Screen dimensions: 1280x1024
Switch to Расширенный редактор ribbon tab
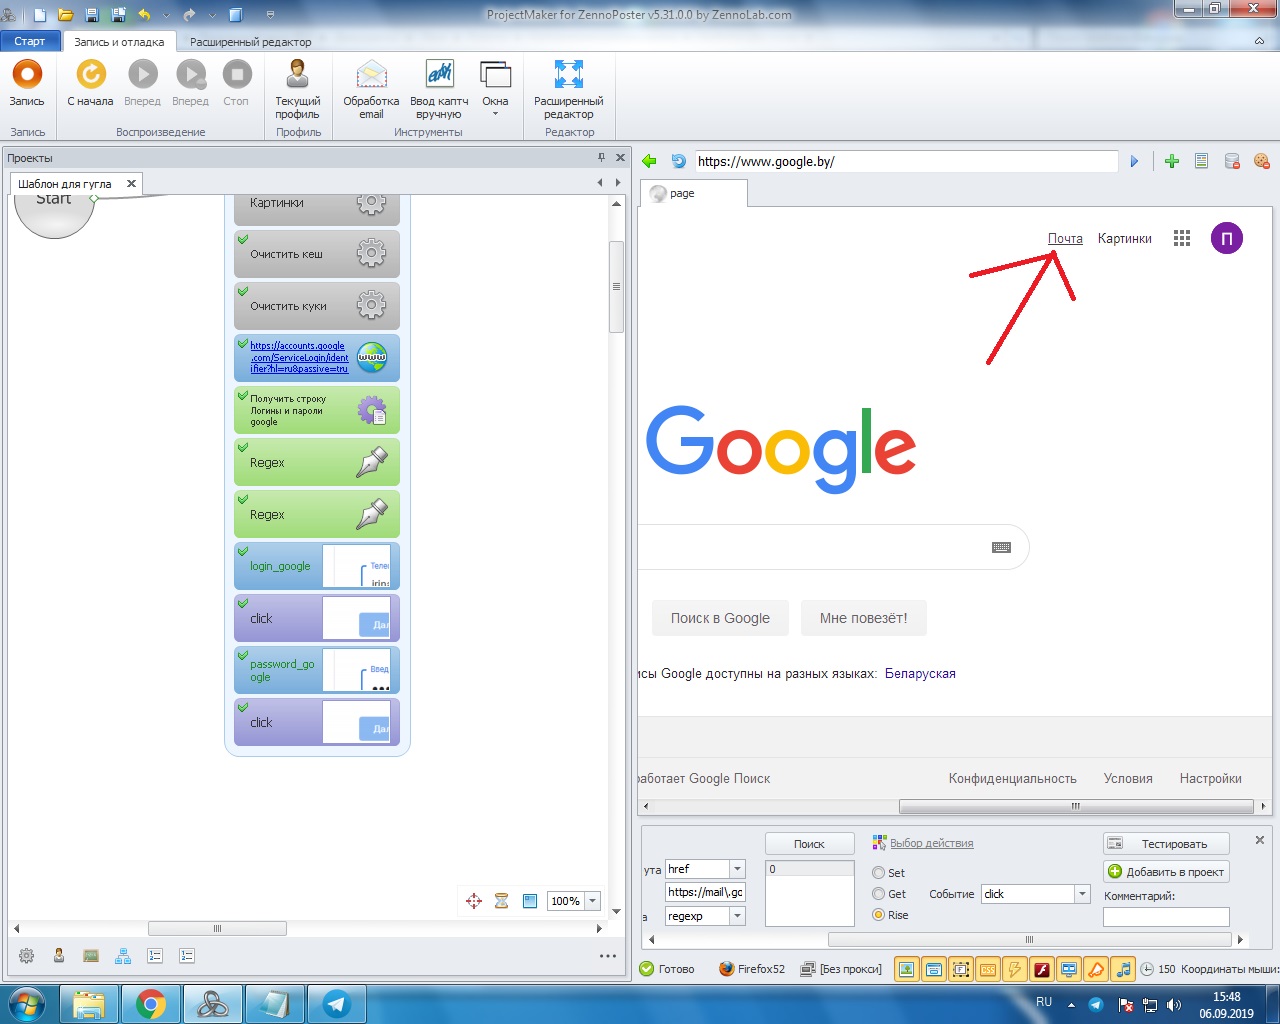tap(251, 42)
